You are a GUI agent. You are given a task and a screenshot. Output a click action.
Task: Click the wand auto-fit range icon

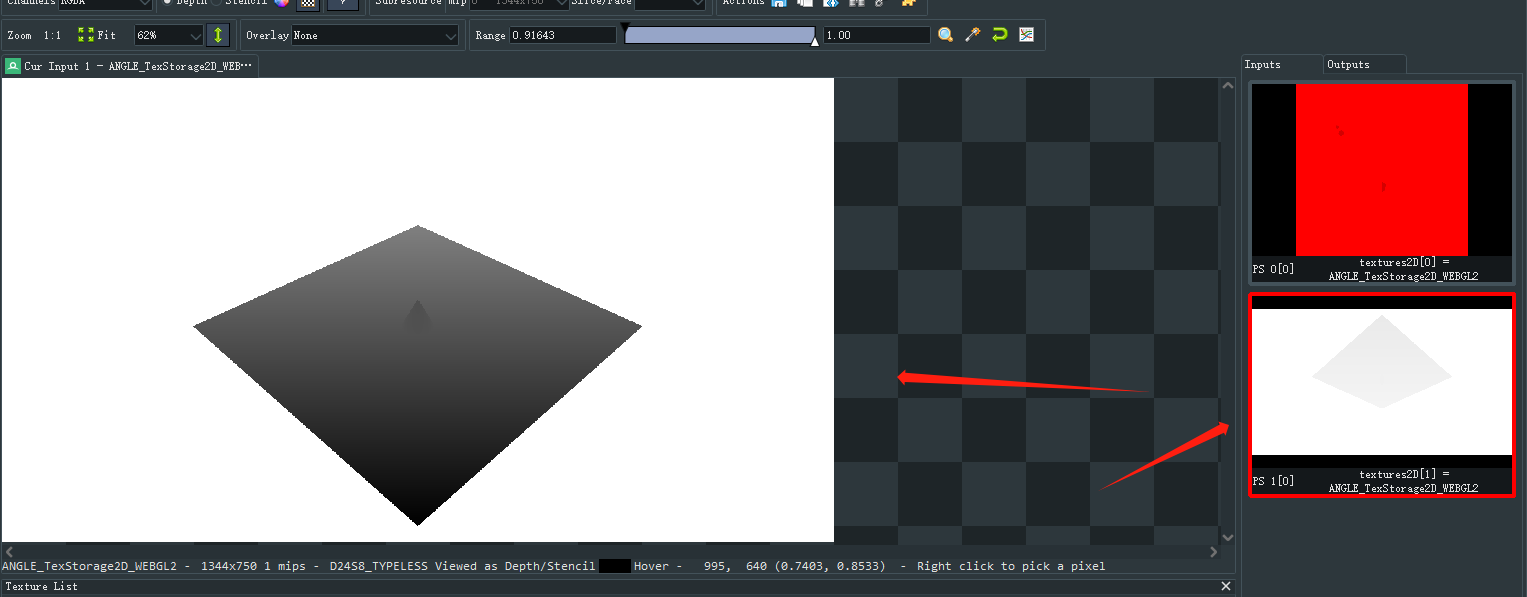[x=972, y=35]
